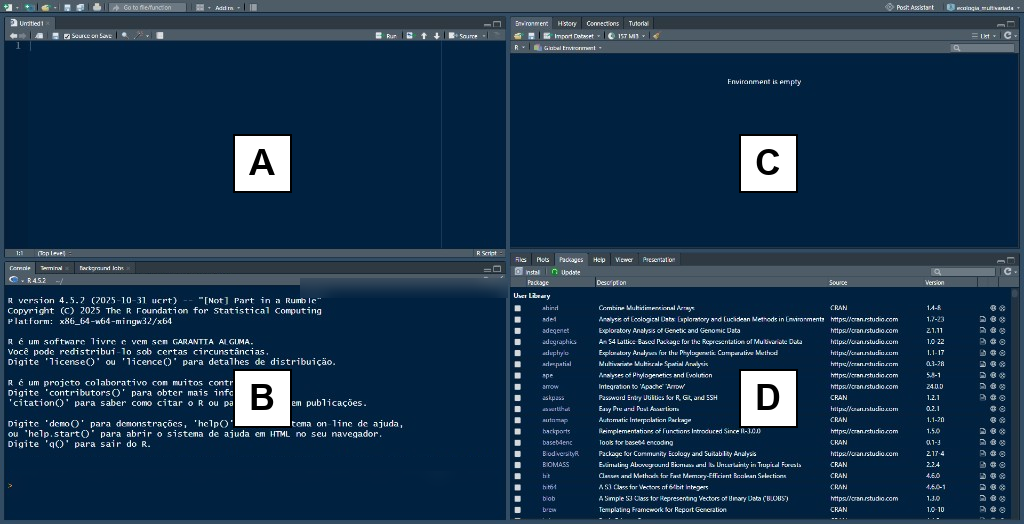Open the automap package link
Image resolution: width=1024 pixels, height=524 pixels.
click(x=553, y=420)
